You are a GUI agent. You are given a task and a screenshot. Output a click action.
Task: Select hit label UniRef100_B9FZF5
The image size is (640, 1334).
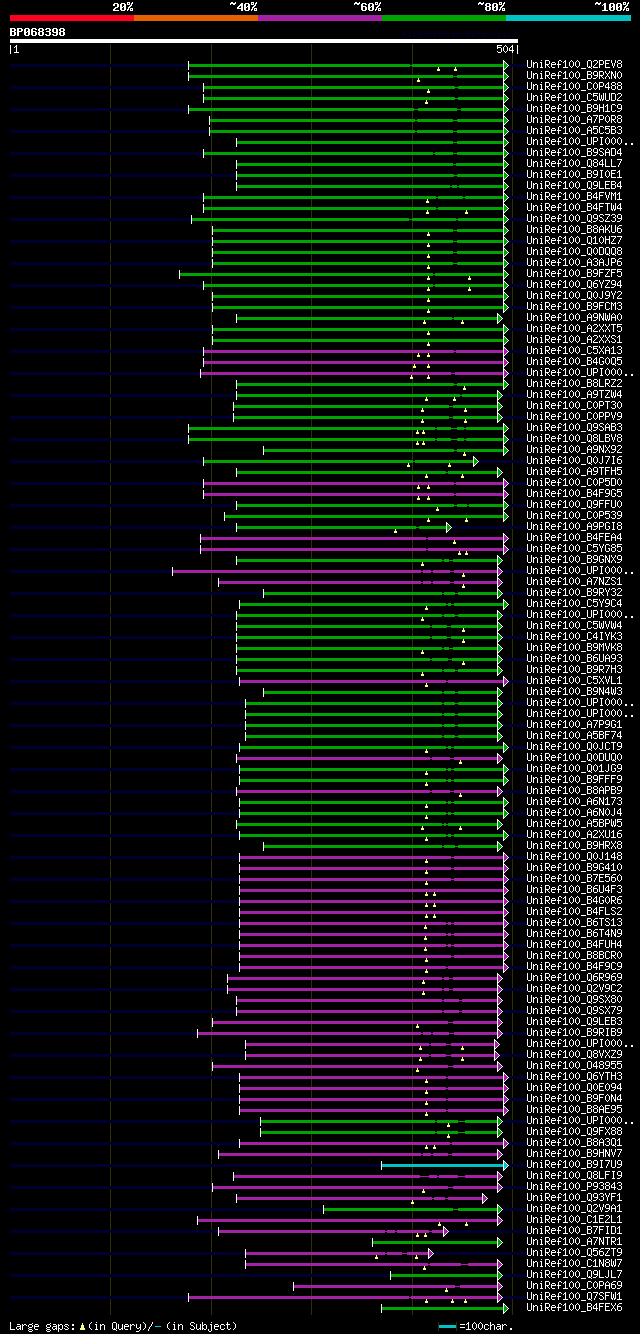(x=574, y=273)
